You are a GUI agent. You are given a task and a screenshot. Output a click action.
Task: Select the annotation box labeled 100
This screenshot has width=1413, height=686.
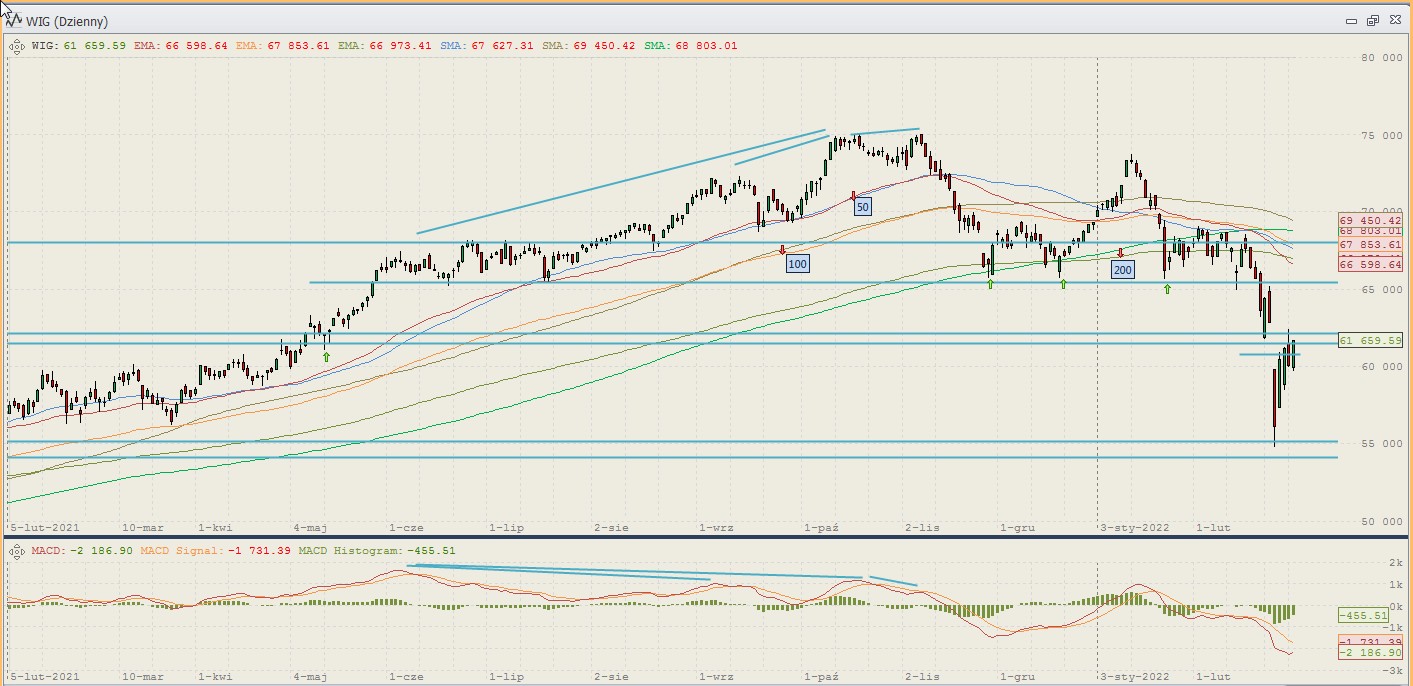click(x=797, y=264)
